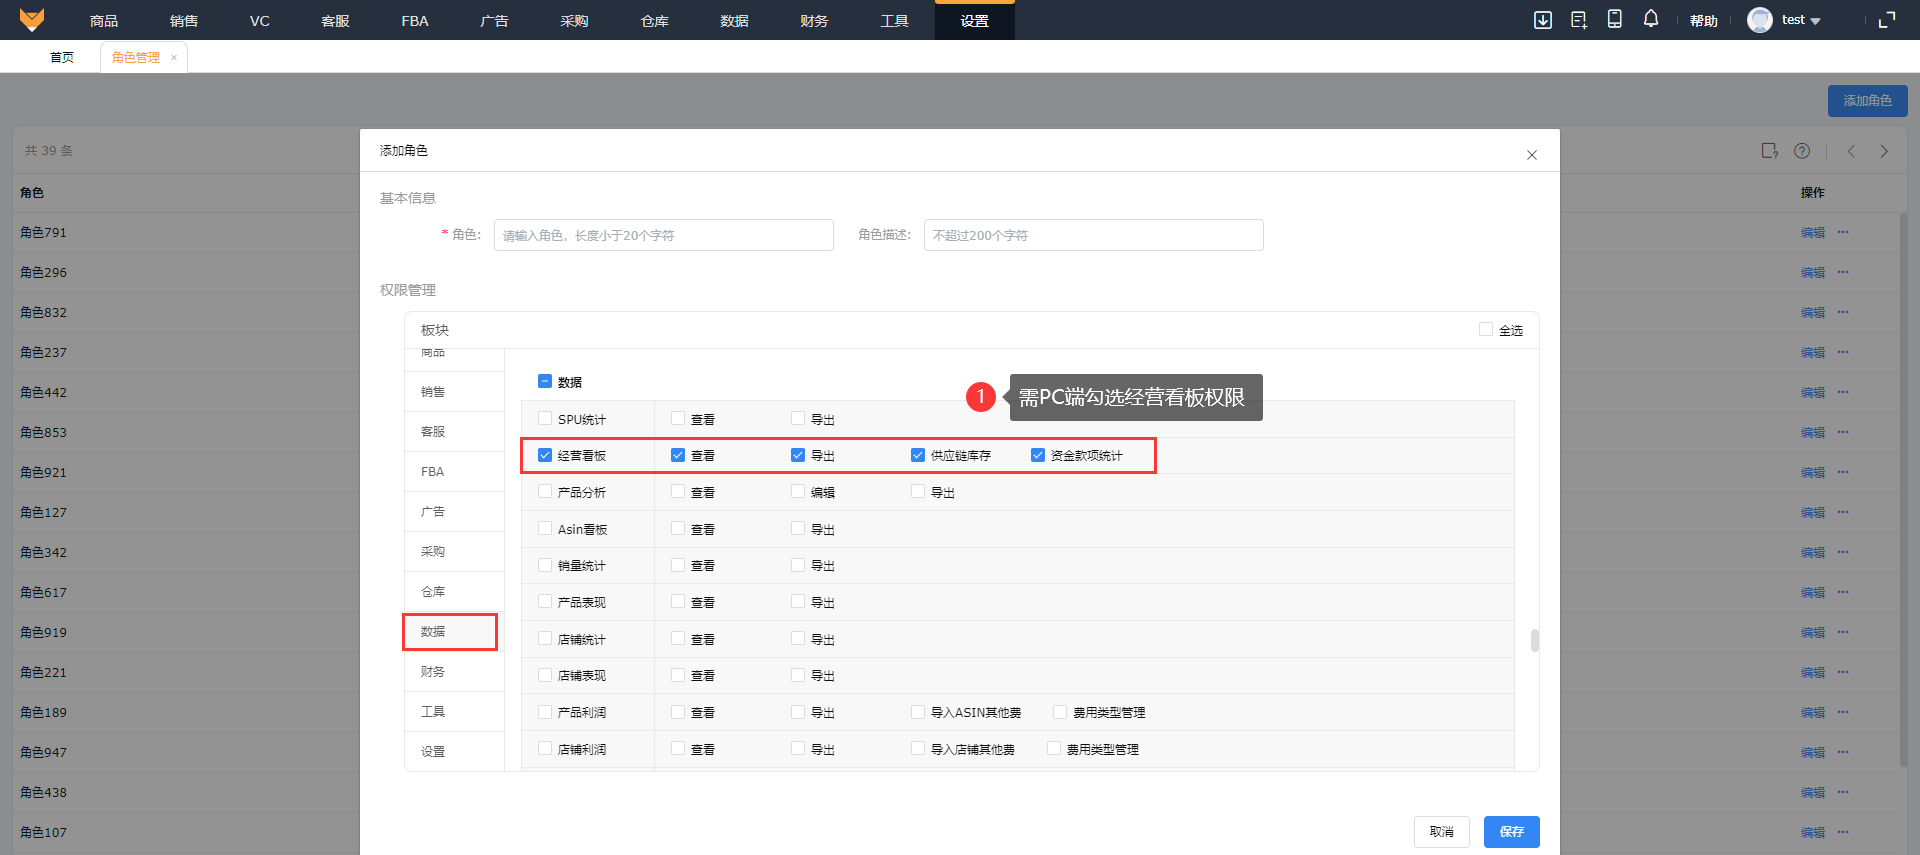Enable the SPU统计 checkbox
Viewport: 1920px width, 855px height.
[545, 419]
